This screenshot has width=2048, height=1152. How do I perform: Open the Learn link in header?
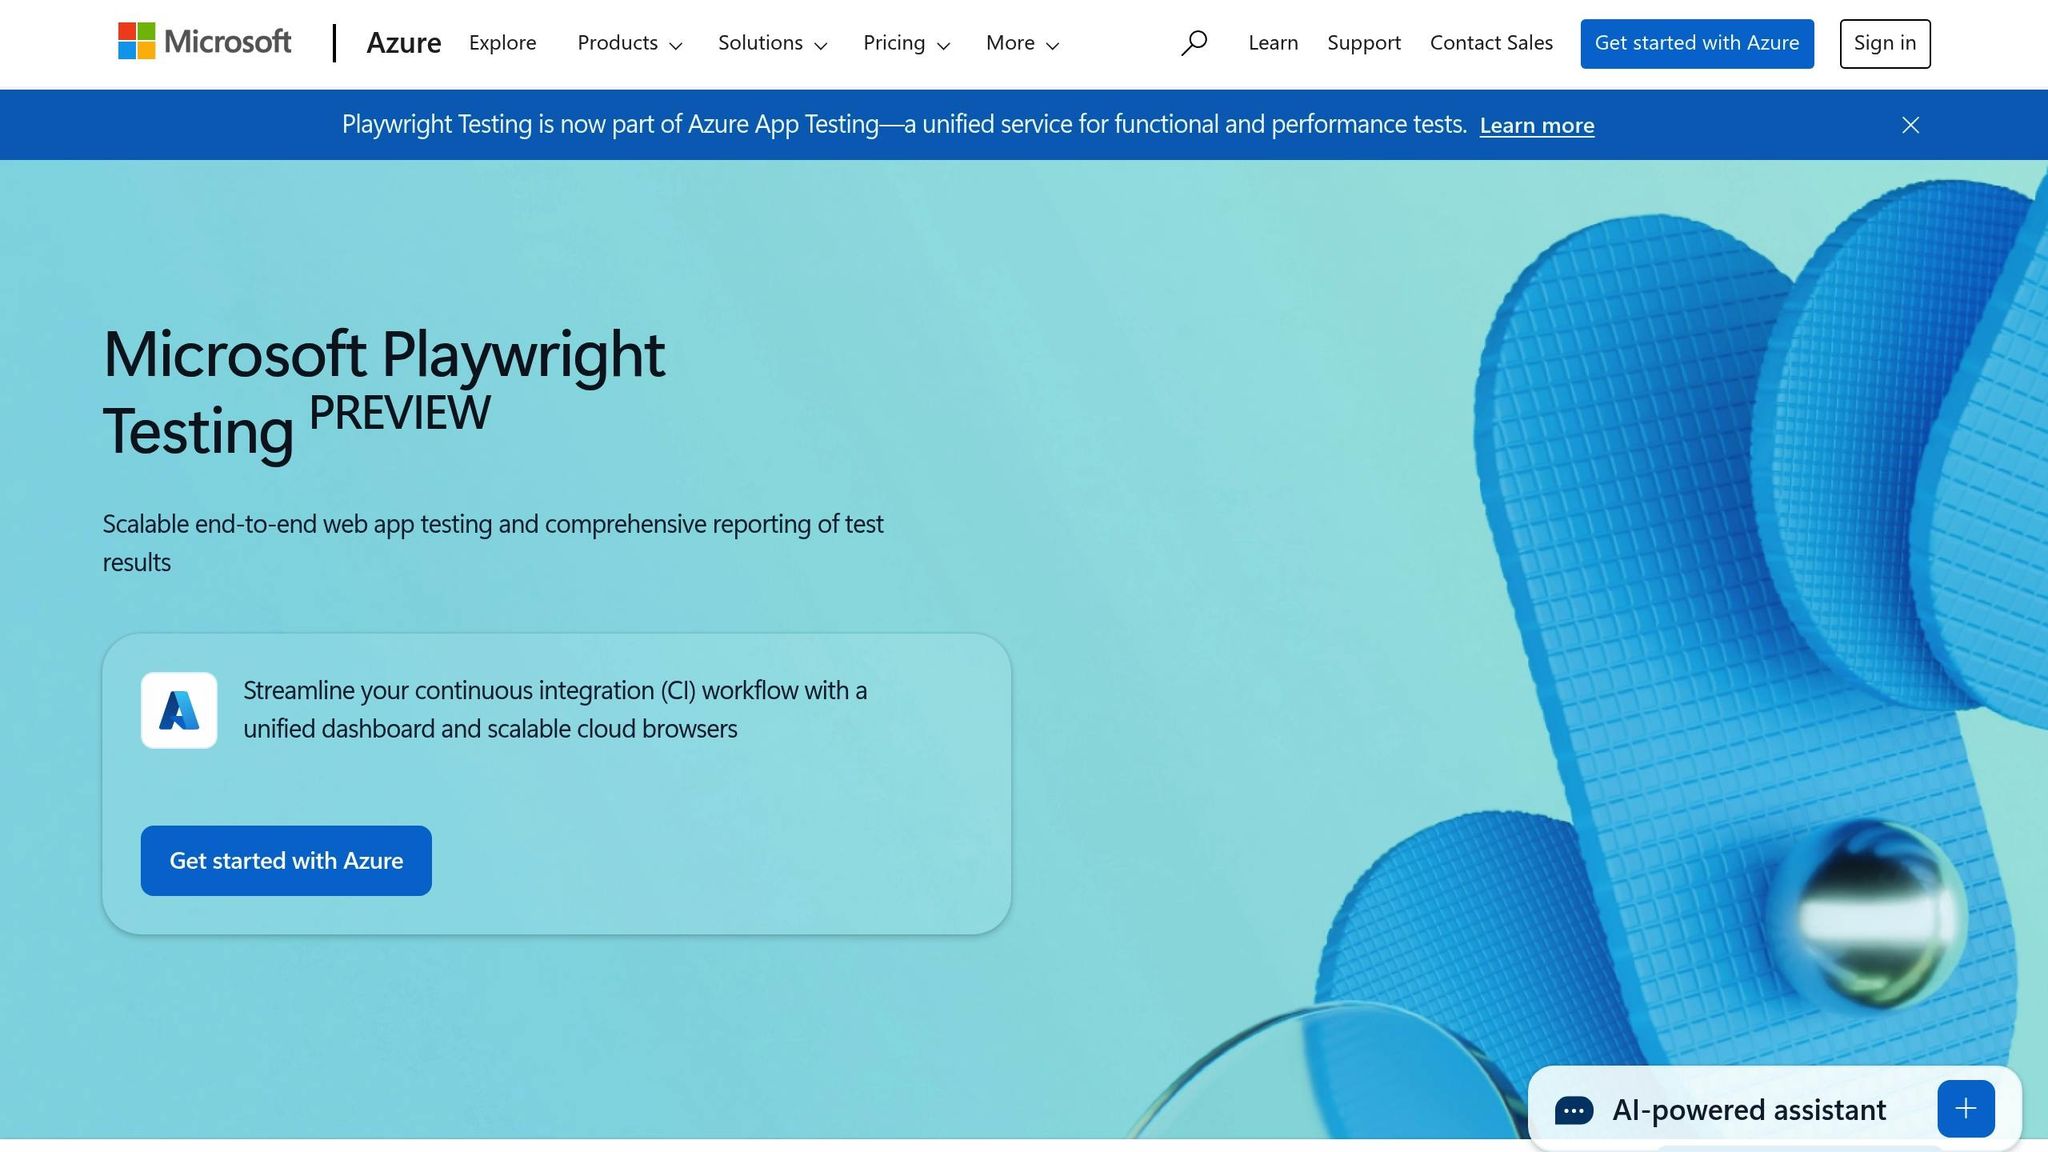(x=1273, y=43)
